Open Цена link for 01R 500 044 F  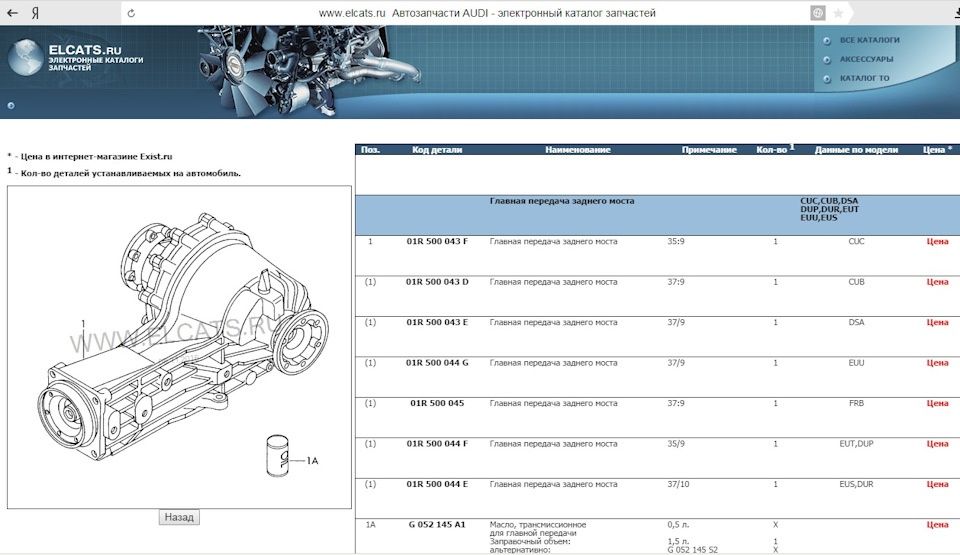point(937,444)
